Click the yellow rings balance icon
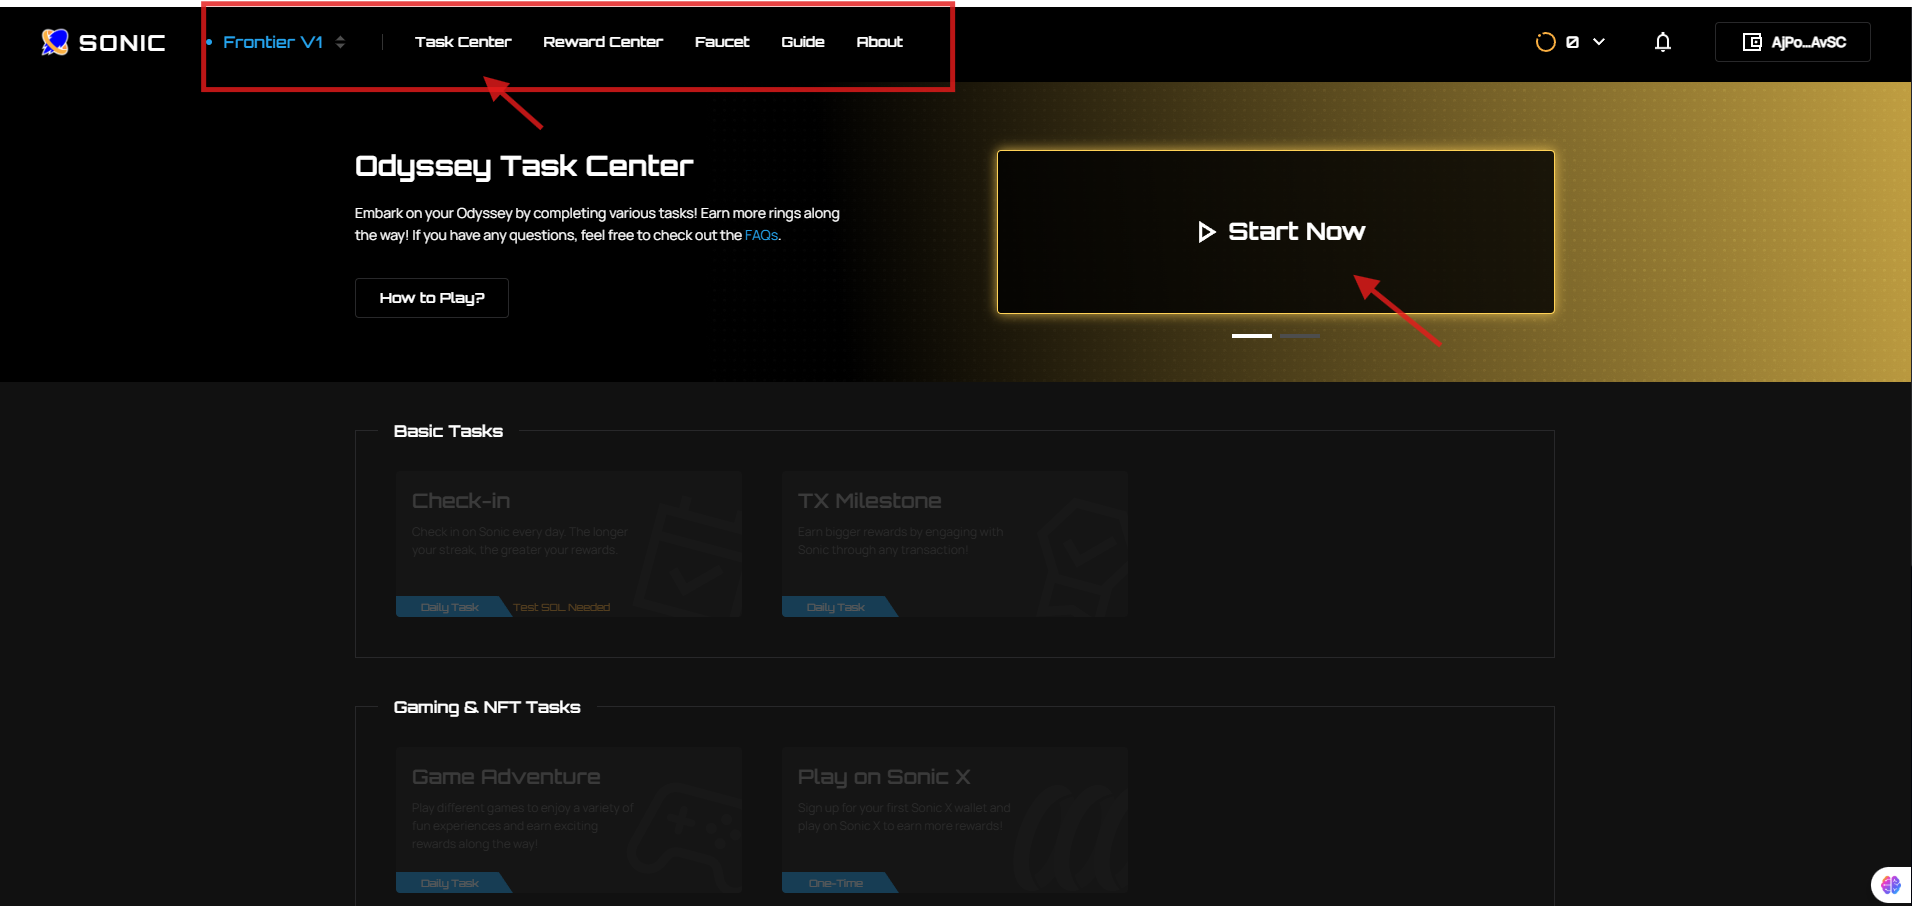This screenshot has width=1912, height=906. click(1545, 42)
